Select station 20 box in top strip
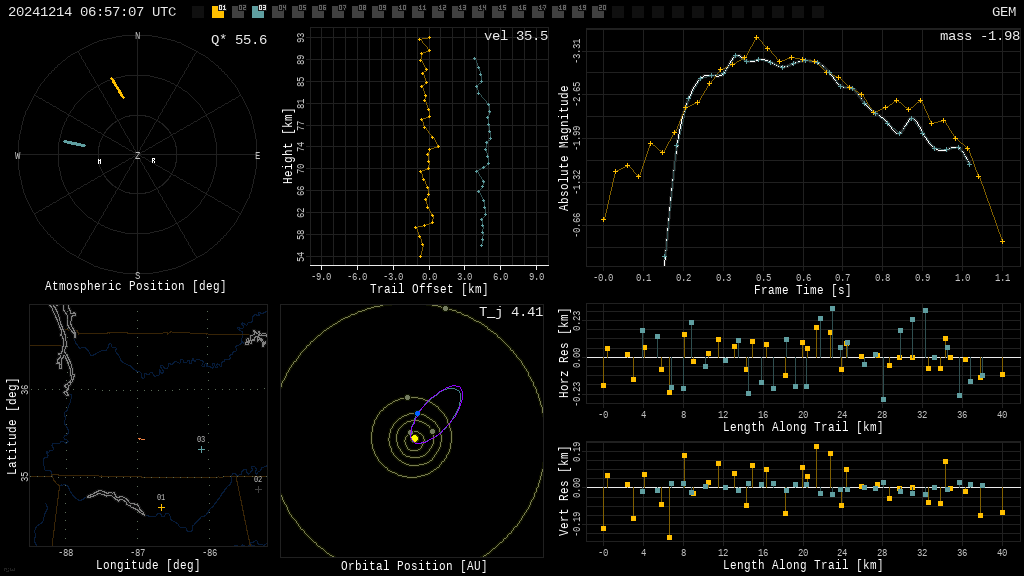The height and width of the screenshot is (576, 1024). [x=598, y=12]
